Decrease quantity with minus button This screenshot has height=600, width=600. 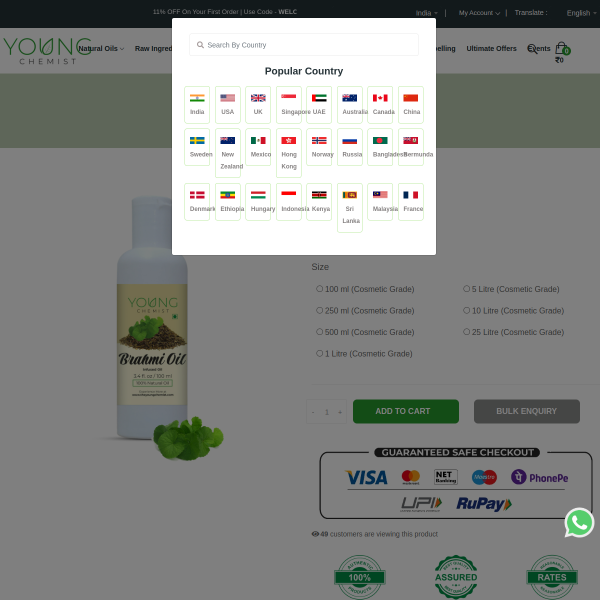[313, 412]
